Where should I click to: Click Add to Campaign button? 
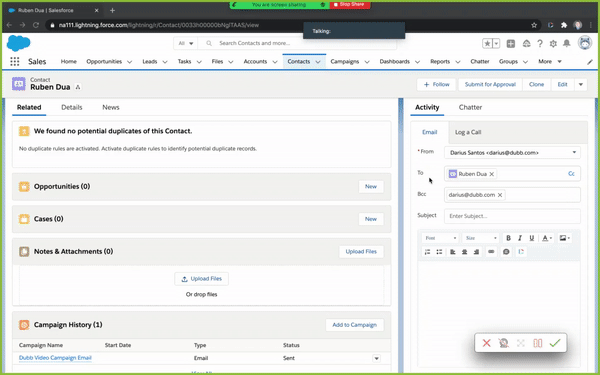354,325
